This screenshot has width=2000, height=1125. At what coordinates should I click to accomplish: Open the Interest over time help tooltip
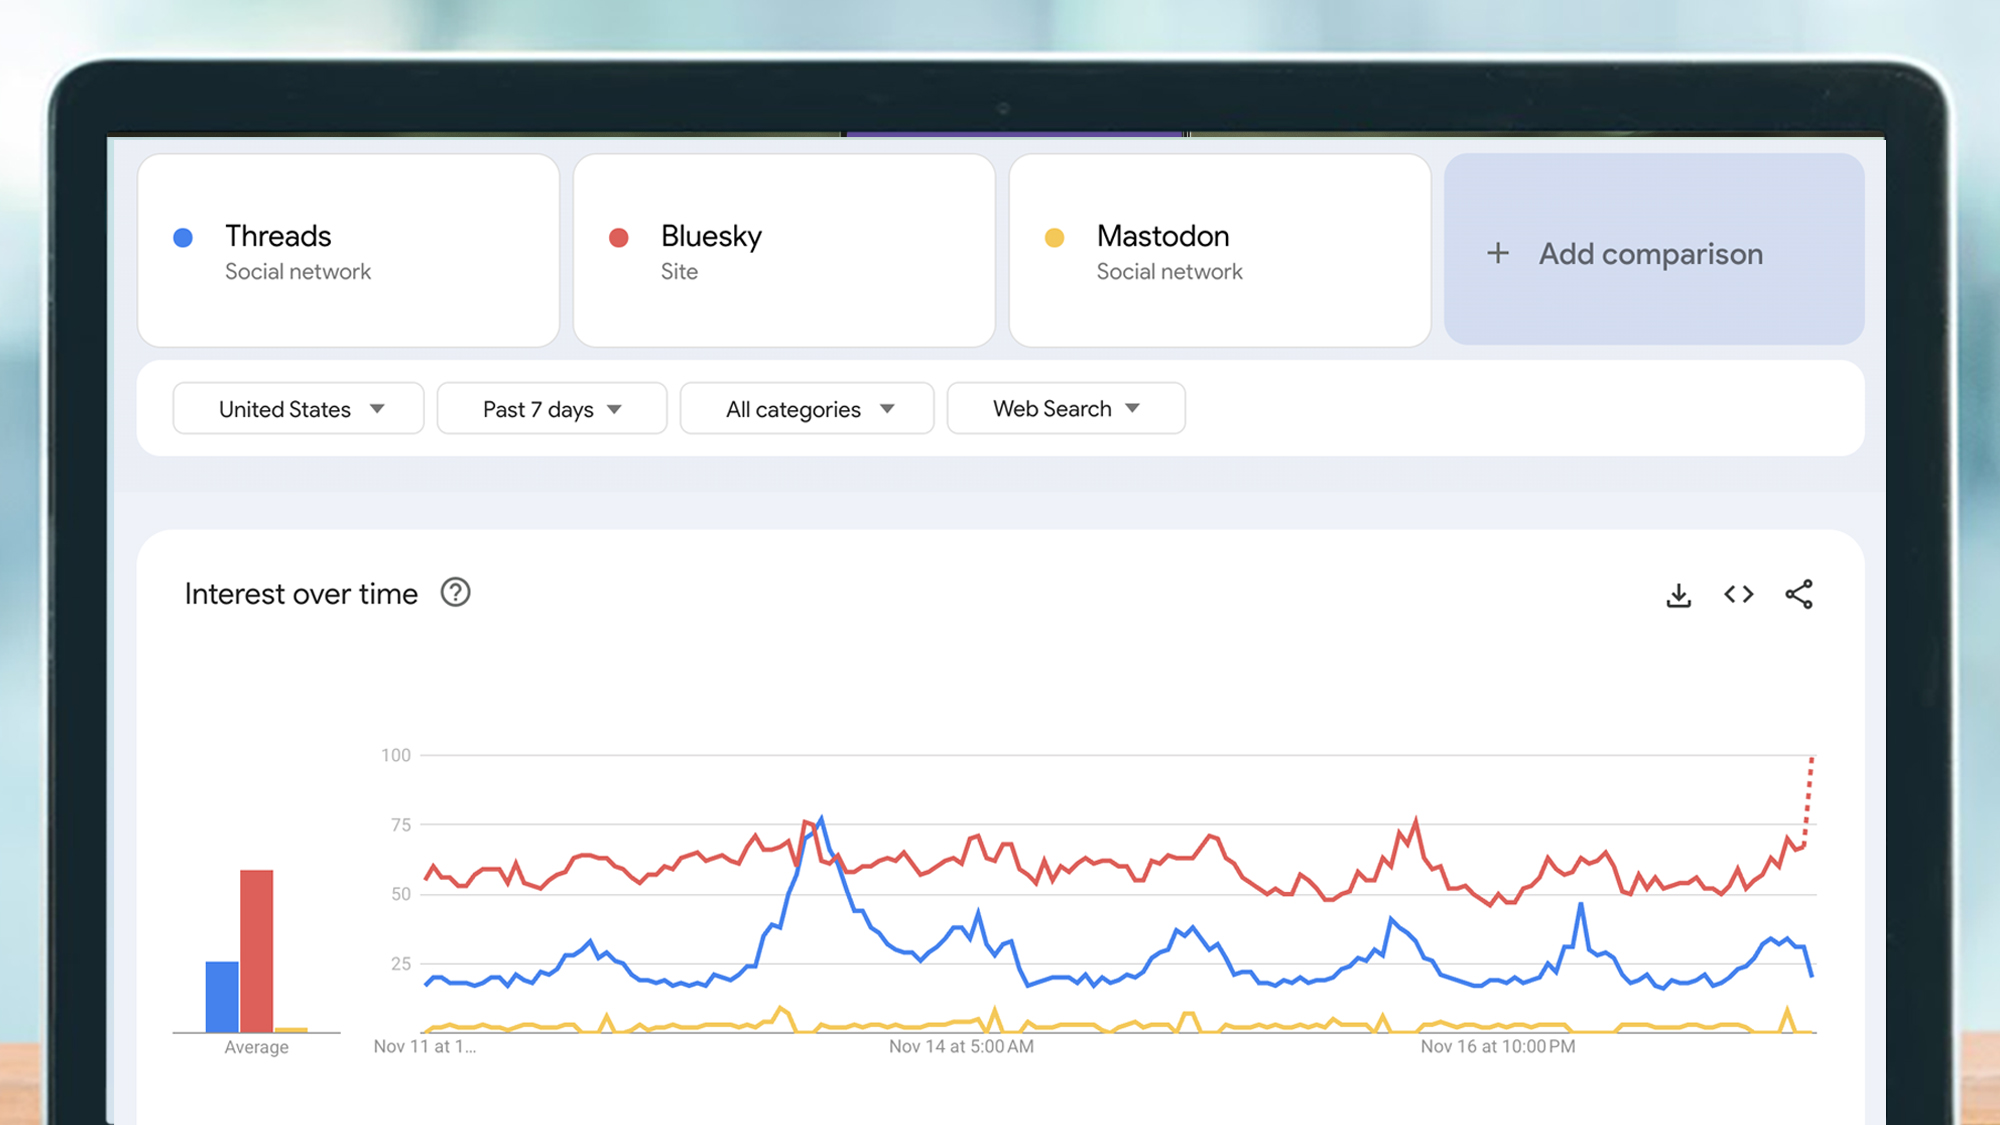455,593
